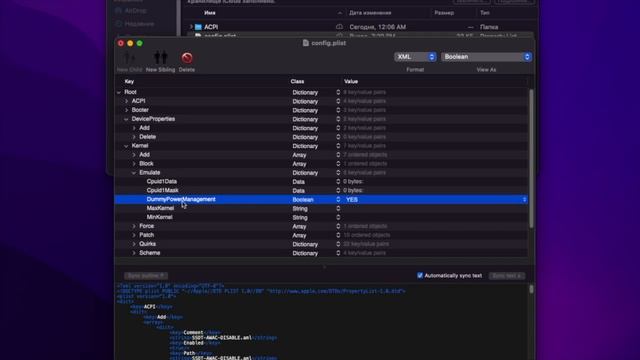Click Finder date 'Сегодня, 12:06 AM'
640x360 pixels.
[378, 27]
